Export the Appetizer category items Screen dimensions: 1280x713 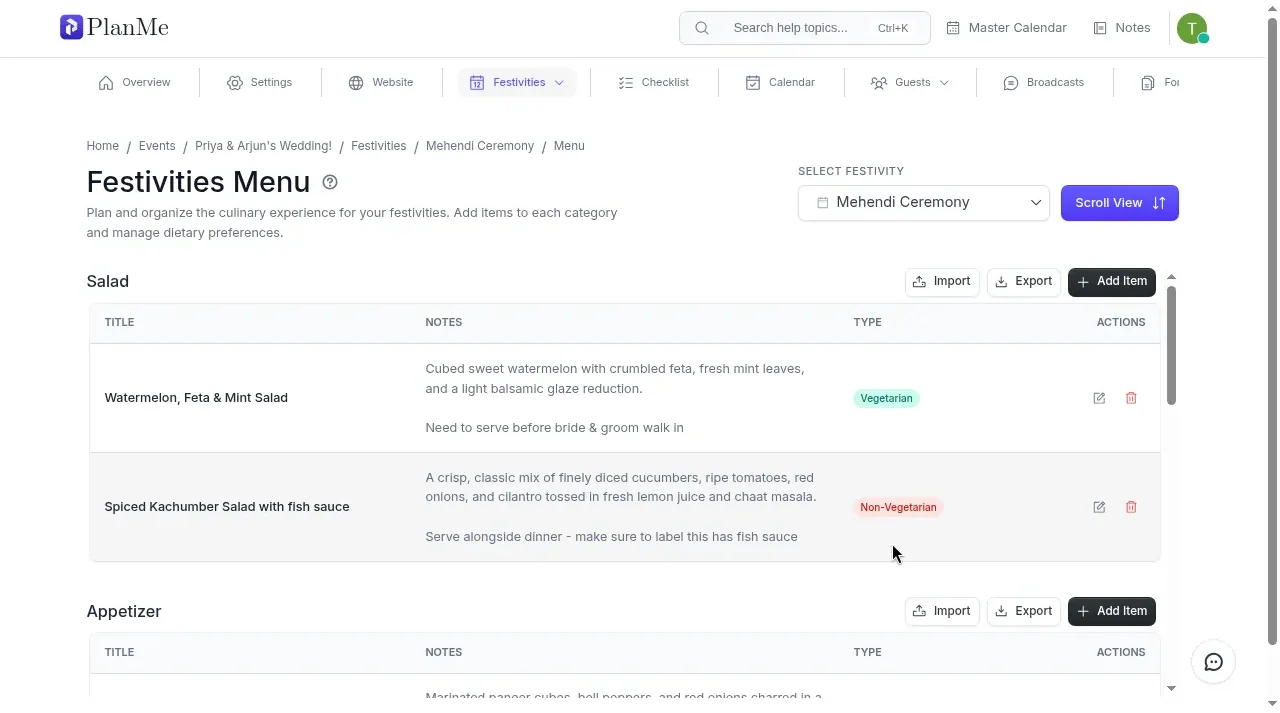[x=1024, y=612]
